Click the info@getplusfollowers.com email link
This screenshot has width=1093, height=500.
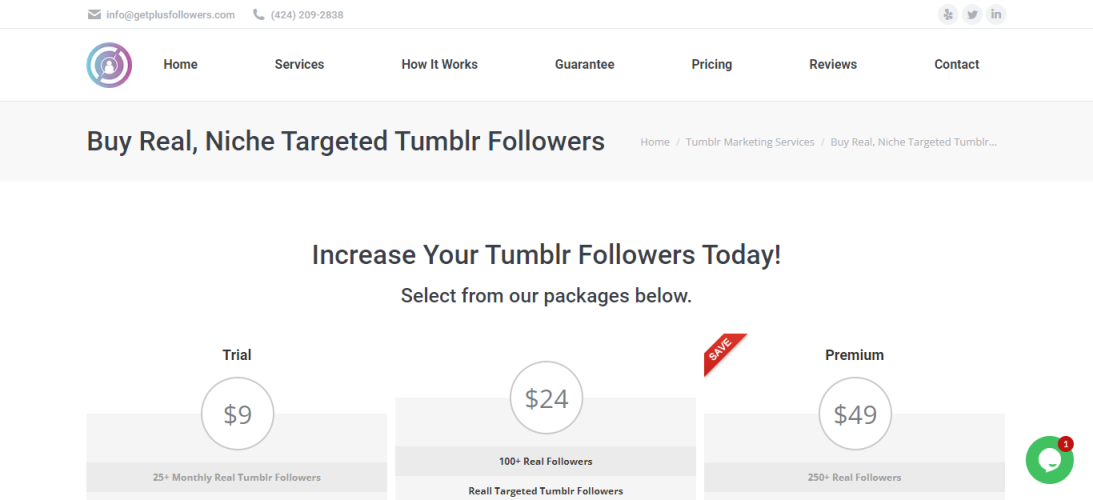pos(170,15)
